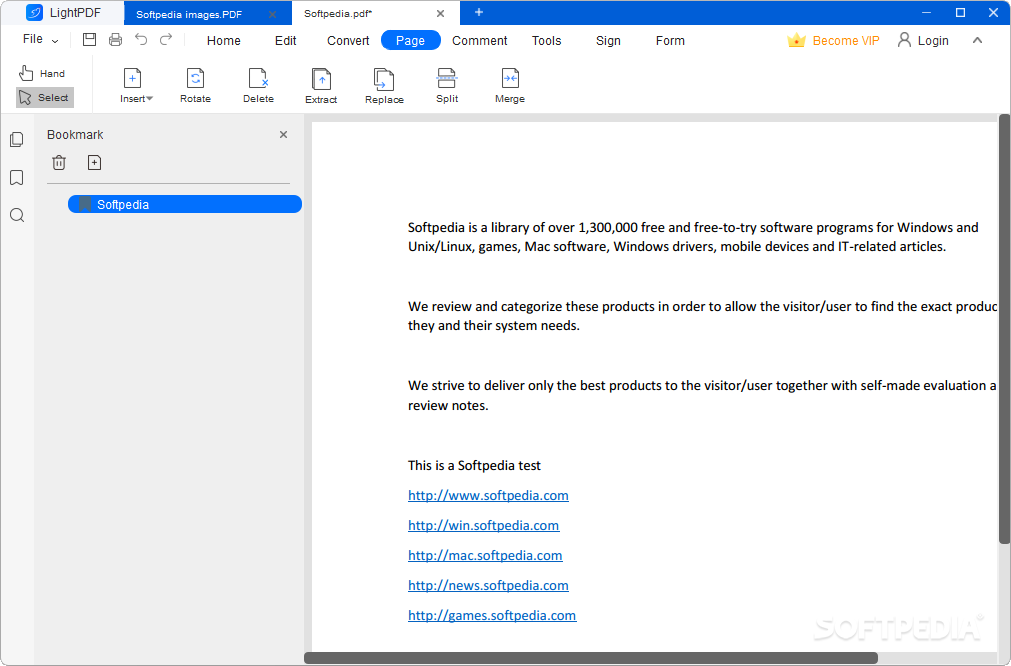Activate the Select tool

(45, 97)
